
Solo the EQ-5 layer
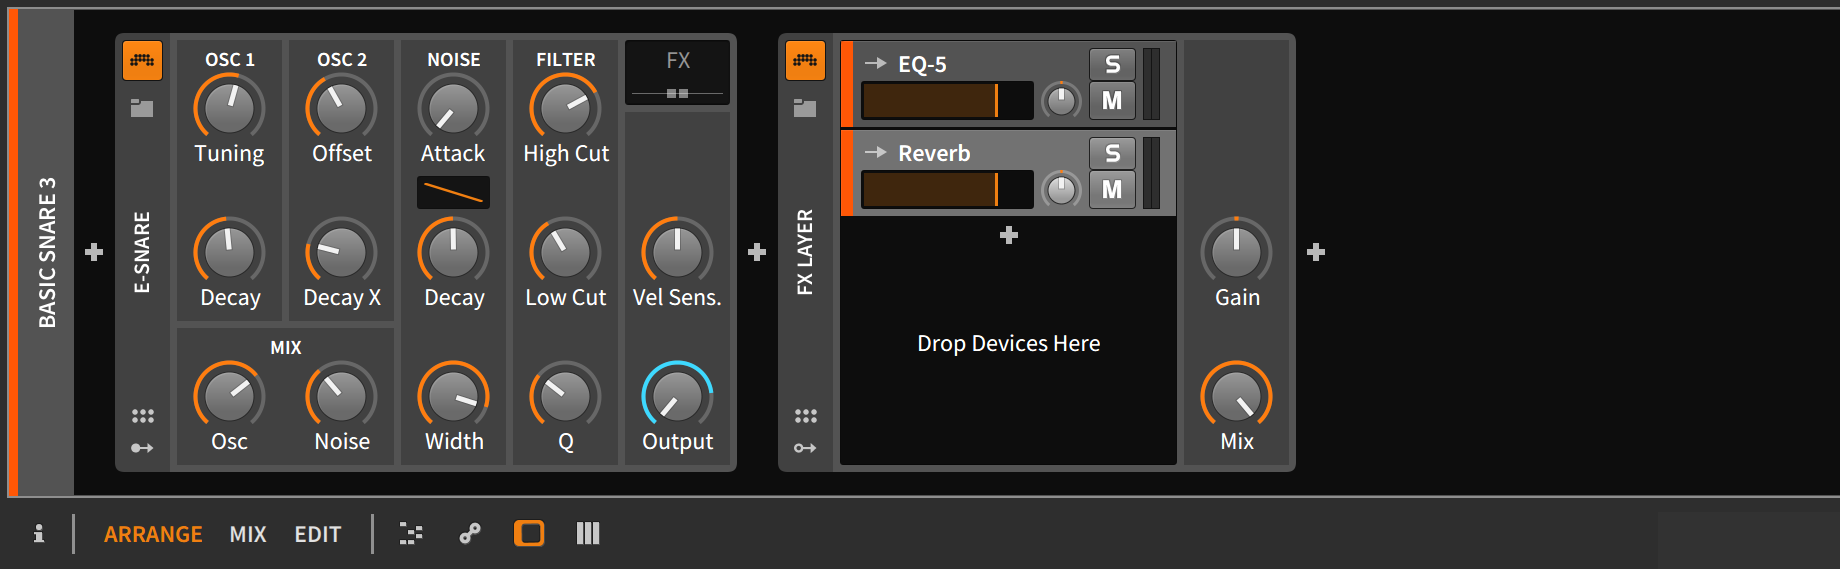(x=1112, y=64)
